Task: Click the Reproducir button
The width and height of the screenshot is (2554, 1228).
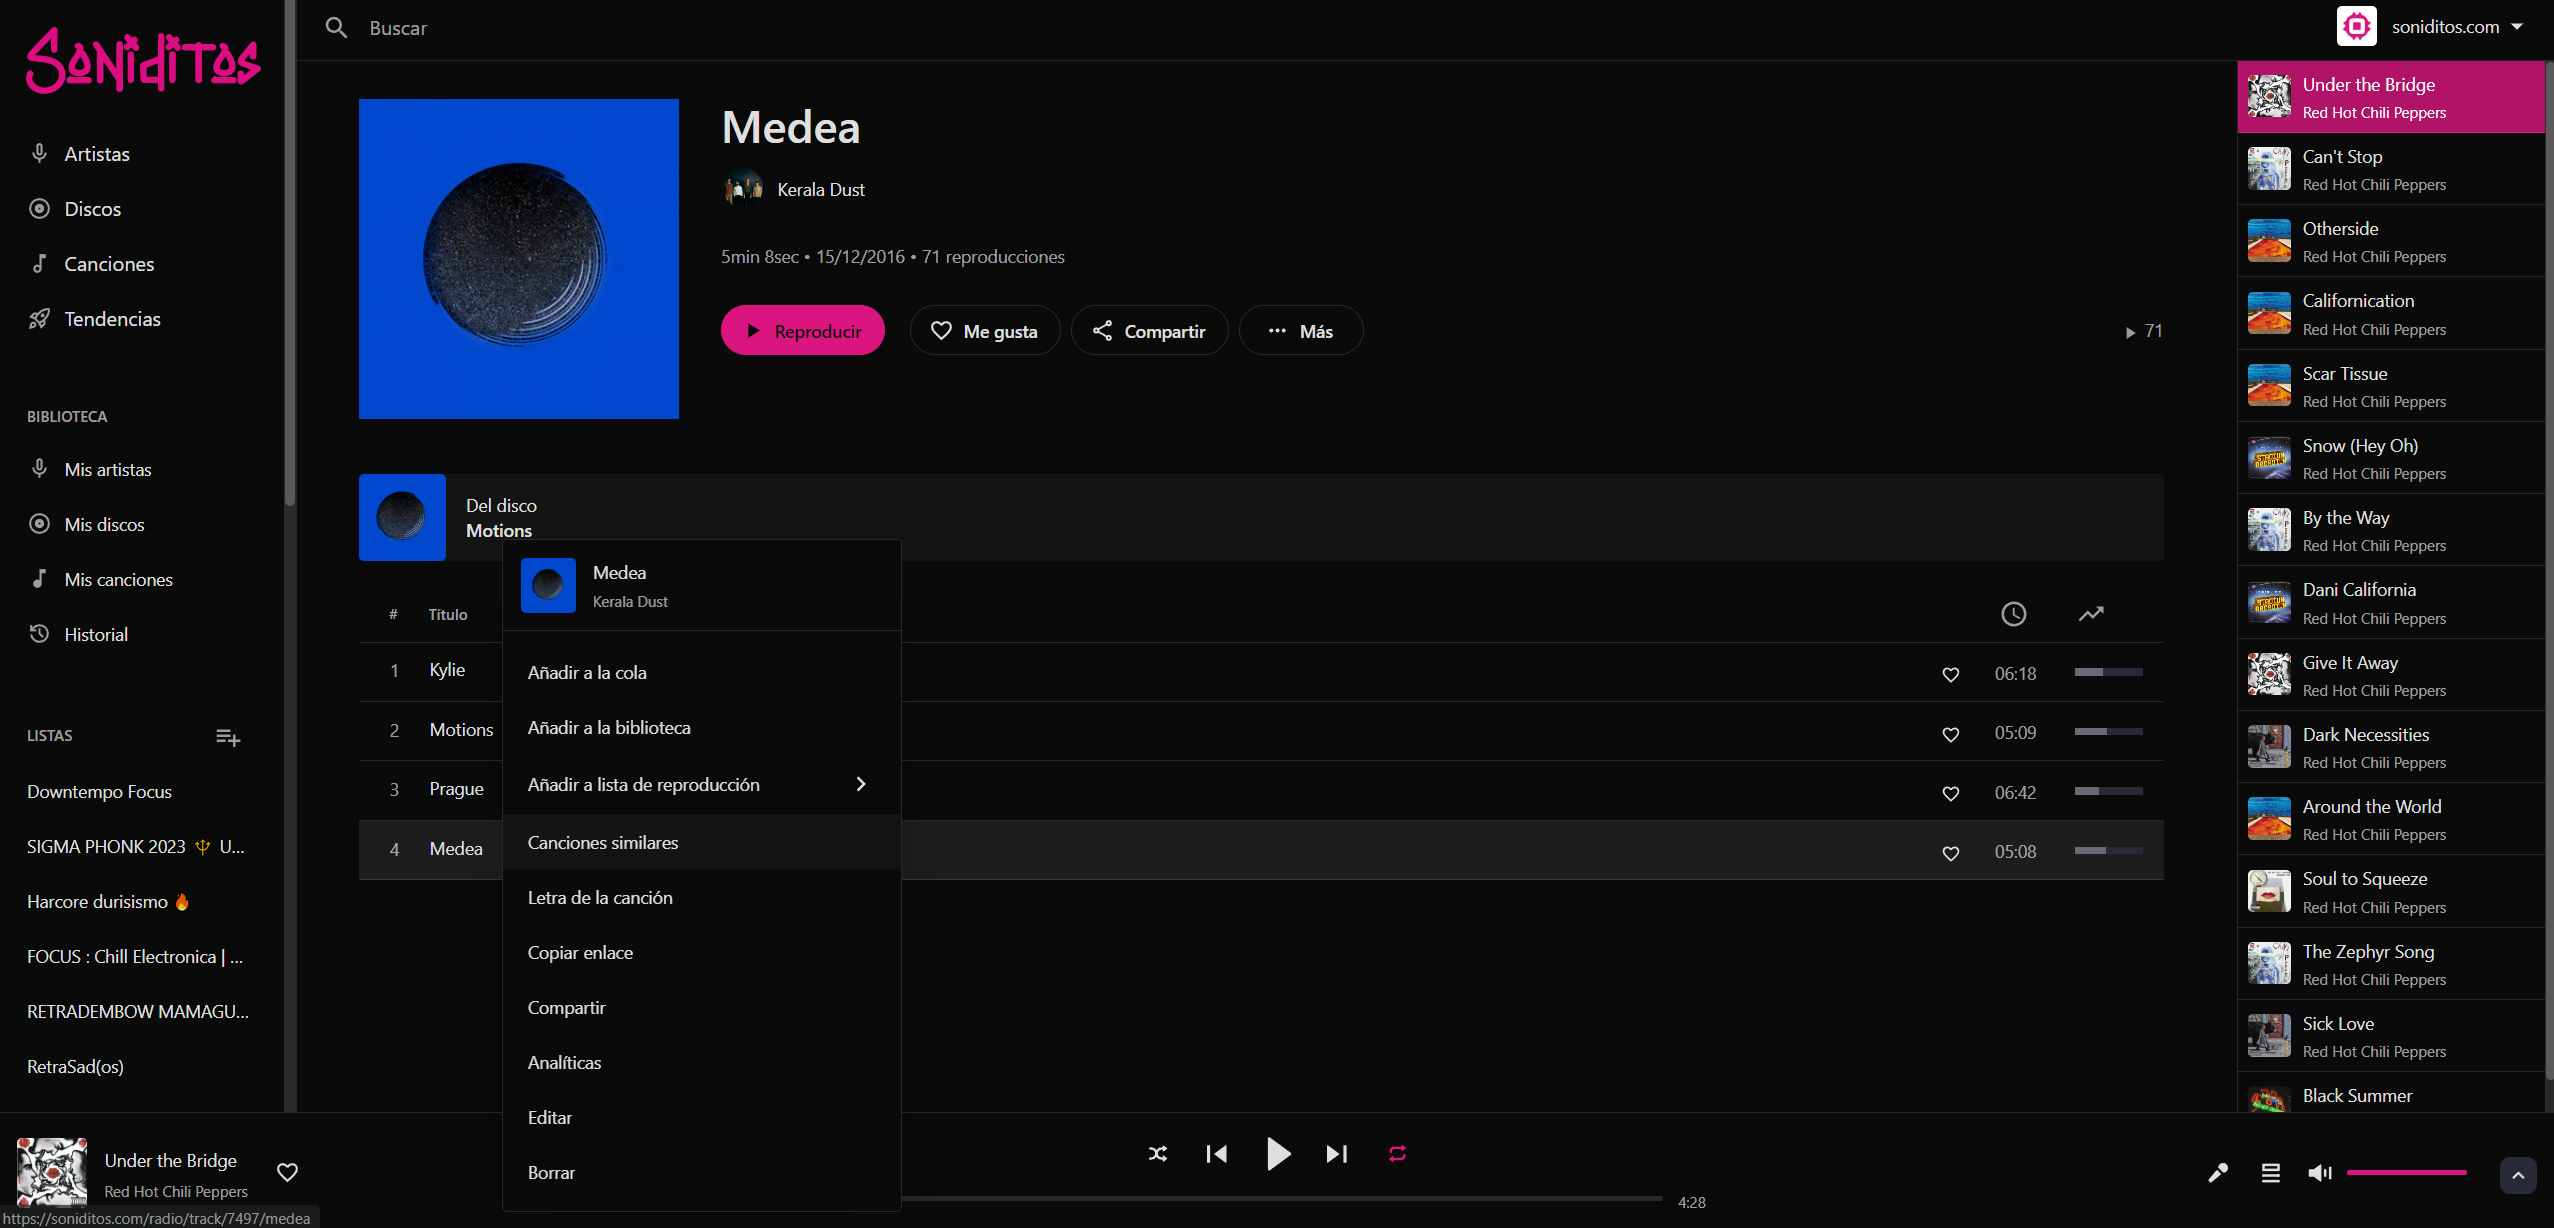Action: click(802, 331)
